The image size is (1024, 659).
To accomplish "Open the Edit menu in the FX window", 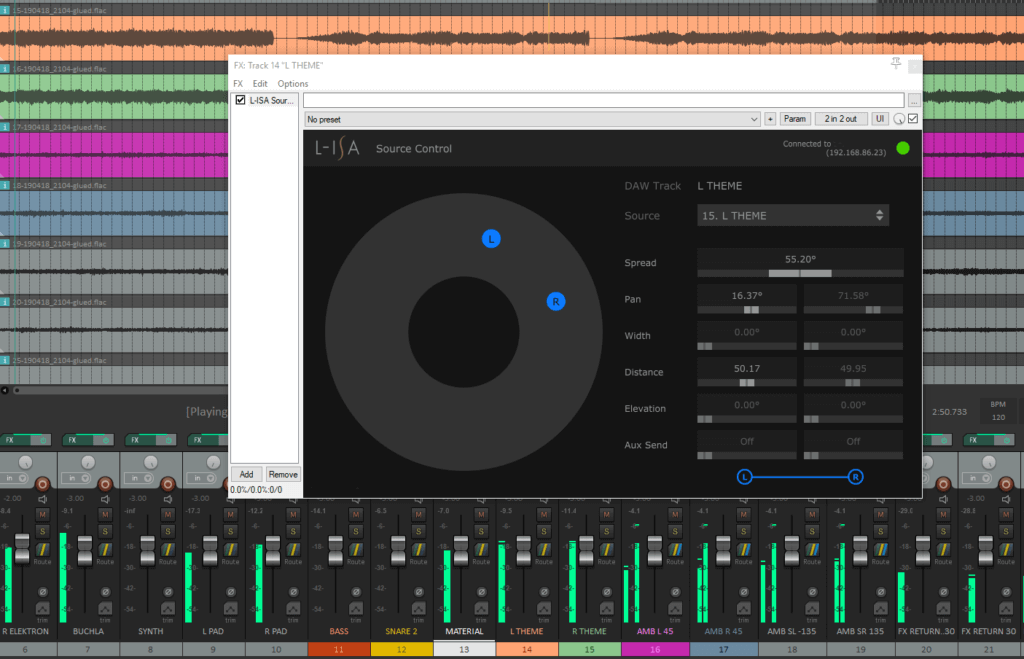I will pos(260,84).
